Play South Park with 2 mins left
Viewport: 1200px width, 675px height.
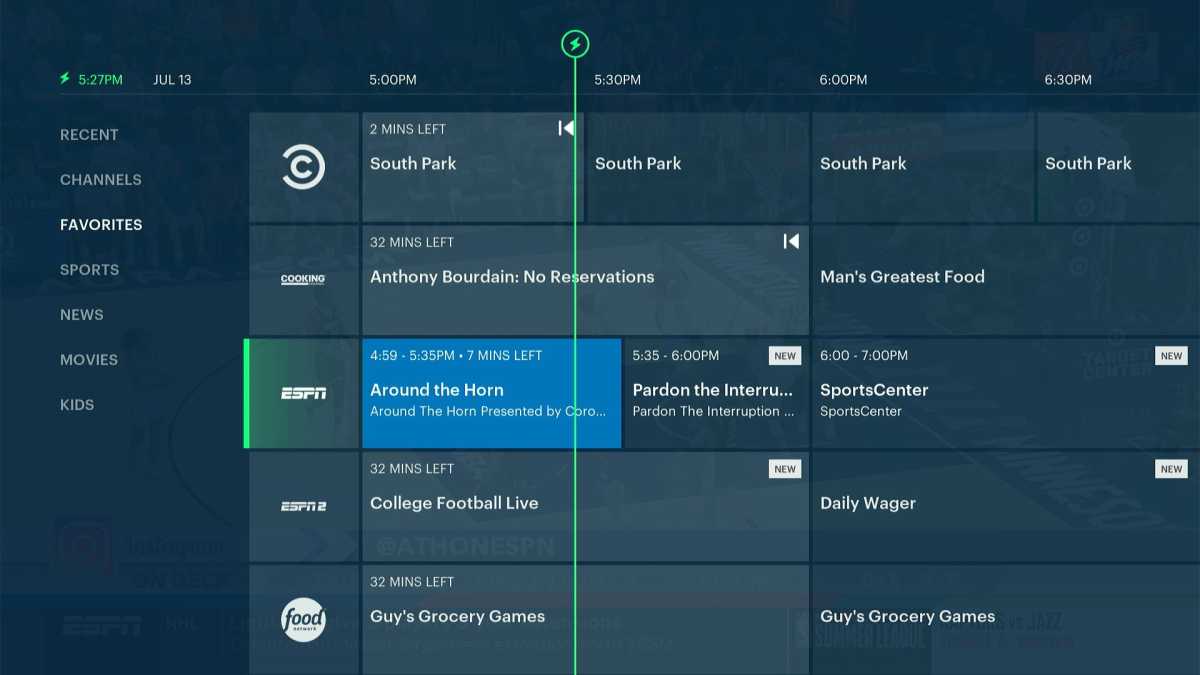pos(472,167)
